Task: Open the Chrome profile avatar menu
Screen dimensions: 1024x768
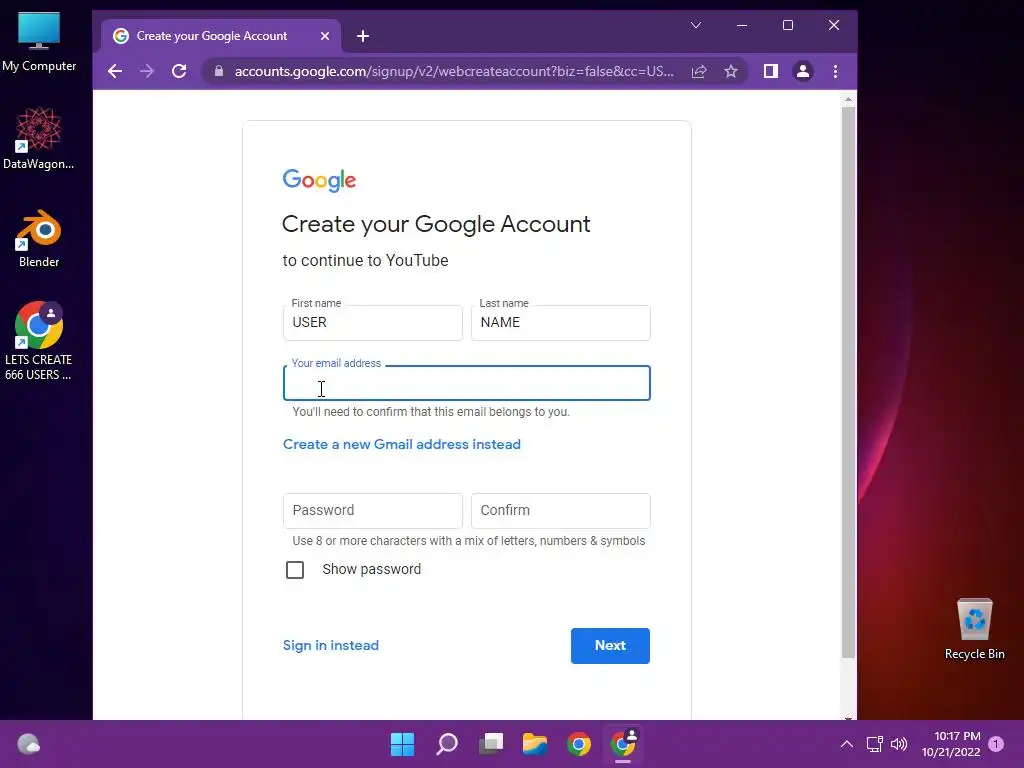Action: pos(803,71)
